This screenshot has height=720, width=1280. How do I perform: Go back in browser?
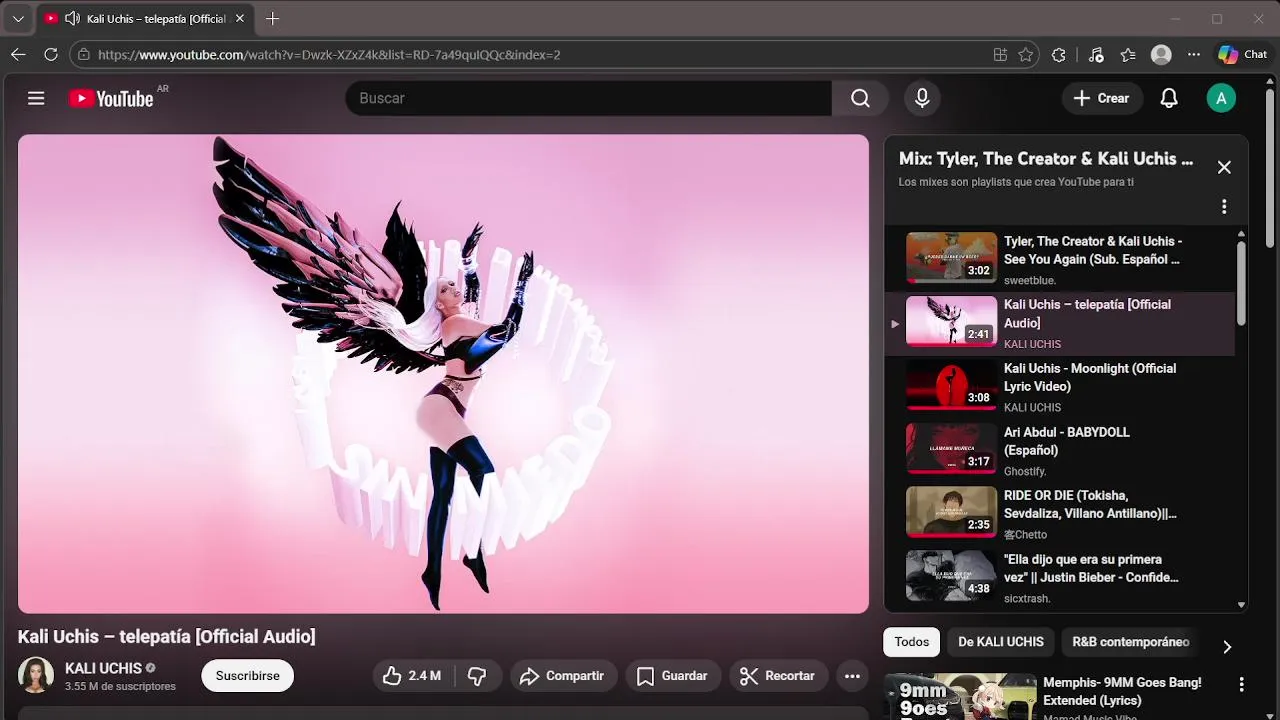(x=18, y=54)
